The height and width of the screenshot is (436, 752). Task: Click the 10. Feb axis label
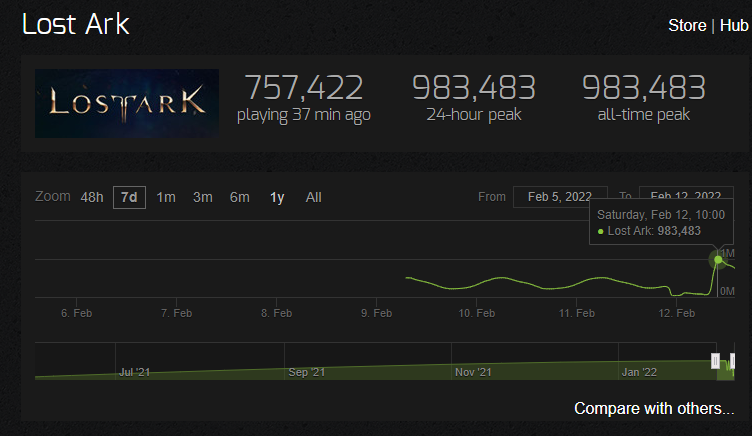[476, 313]
